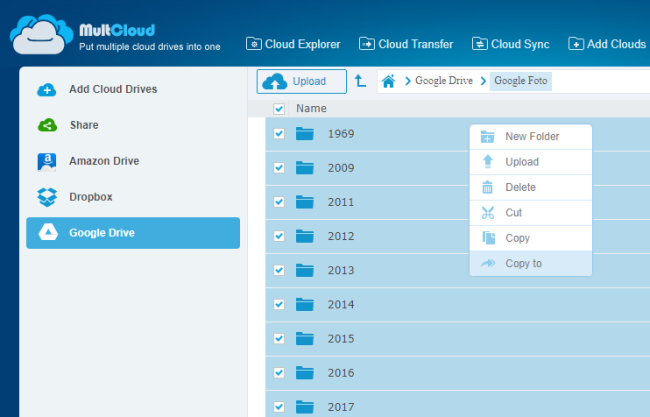650x417 pixels.
Task: Sort by the Name column header
Action: (x=311, y=109)
